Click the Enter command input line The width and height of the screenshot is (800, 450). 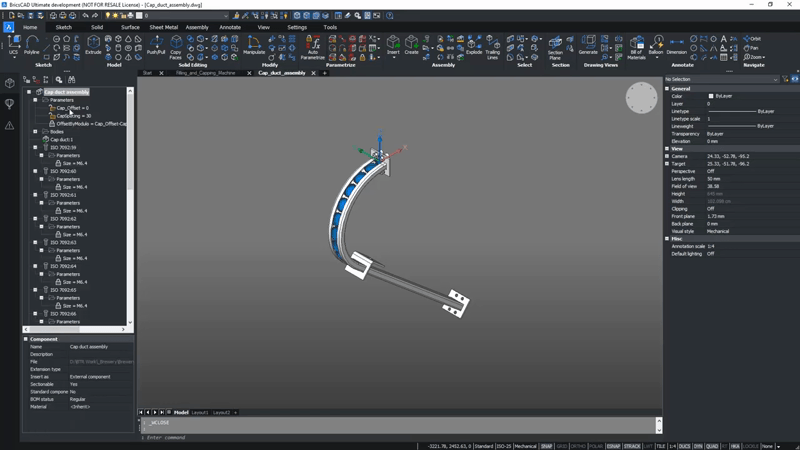pos(398,438)
